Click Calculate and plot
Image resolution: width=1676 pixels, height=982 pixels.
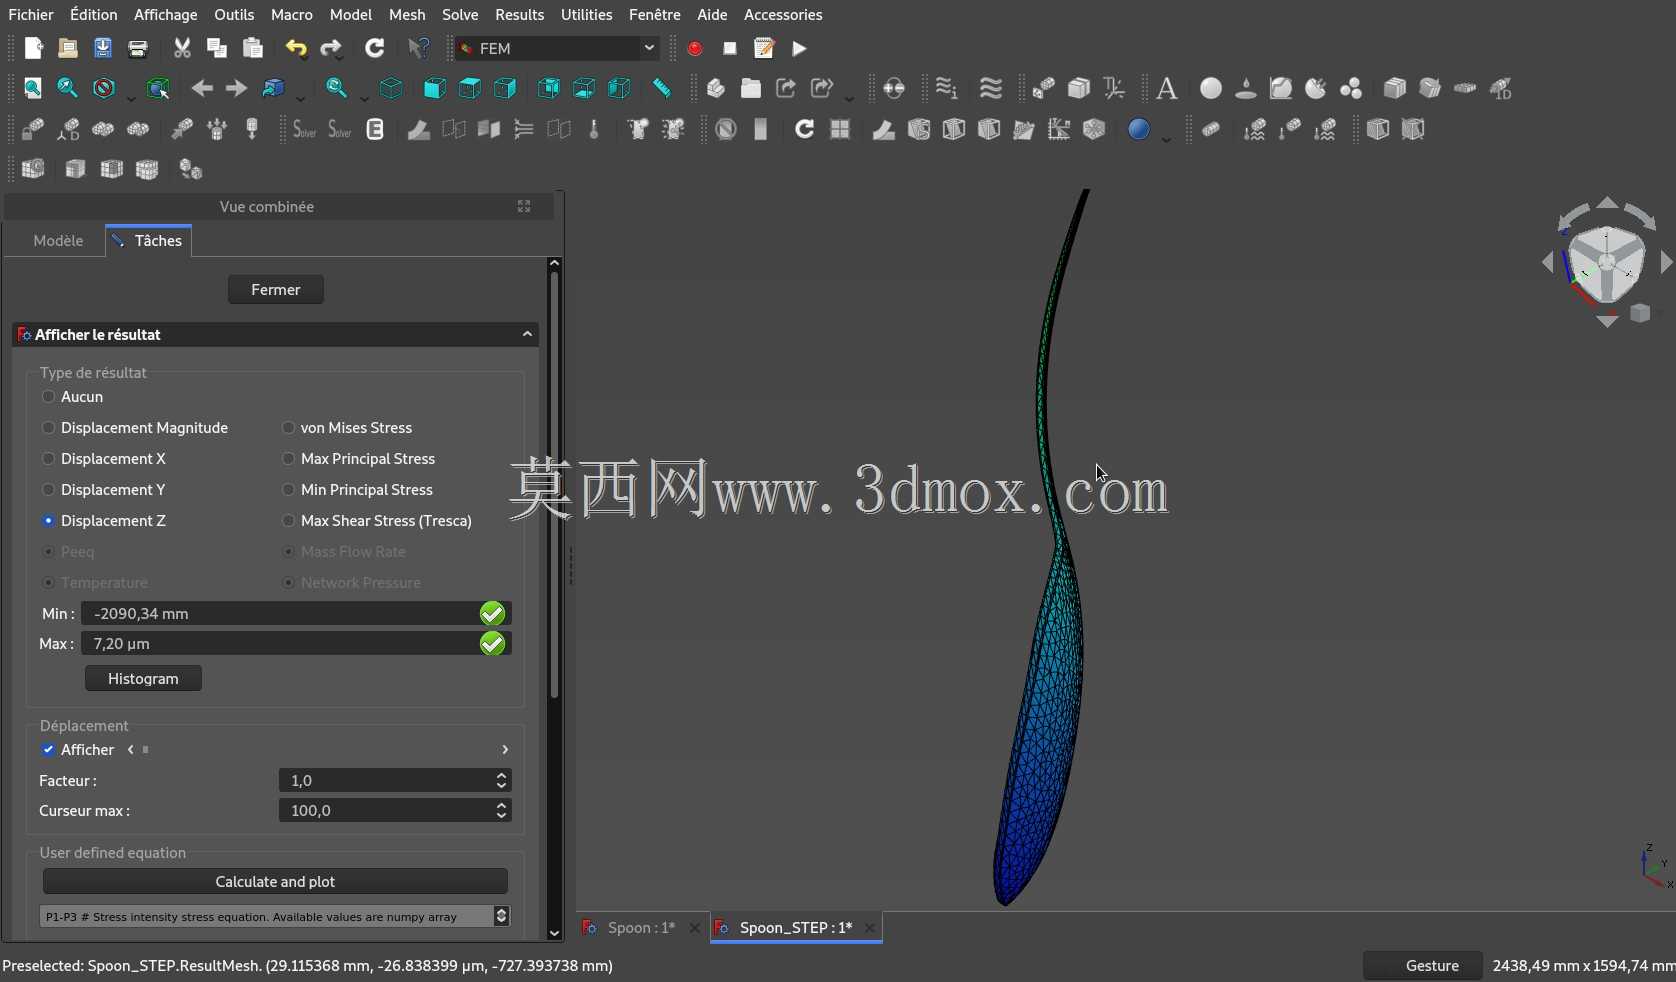[275, 882]
